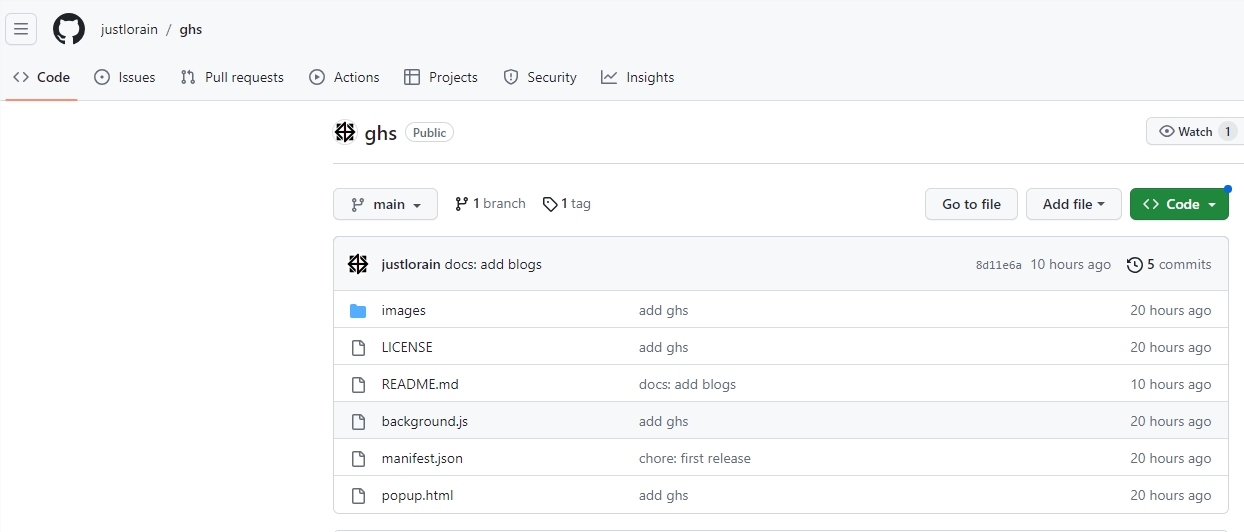This screenshot has width=1244, height=532.
Task: Open the Pull requests tab
Action: (232, 77)
